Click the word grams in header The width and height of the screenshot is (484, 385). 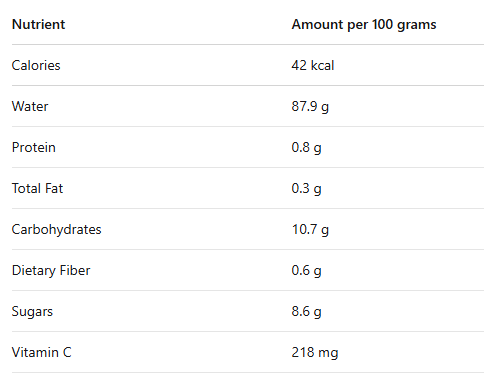point(417,26)
